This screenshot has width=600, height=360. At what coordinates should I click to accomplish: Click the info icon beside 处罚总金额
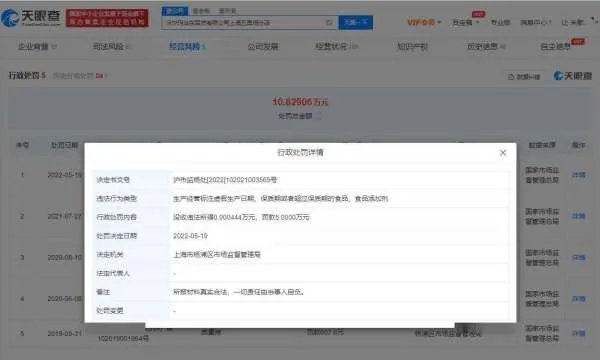point(318,116)
